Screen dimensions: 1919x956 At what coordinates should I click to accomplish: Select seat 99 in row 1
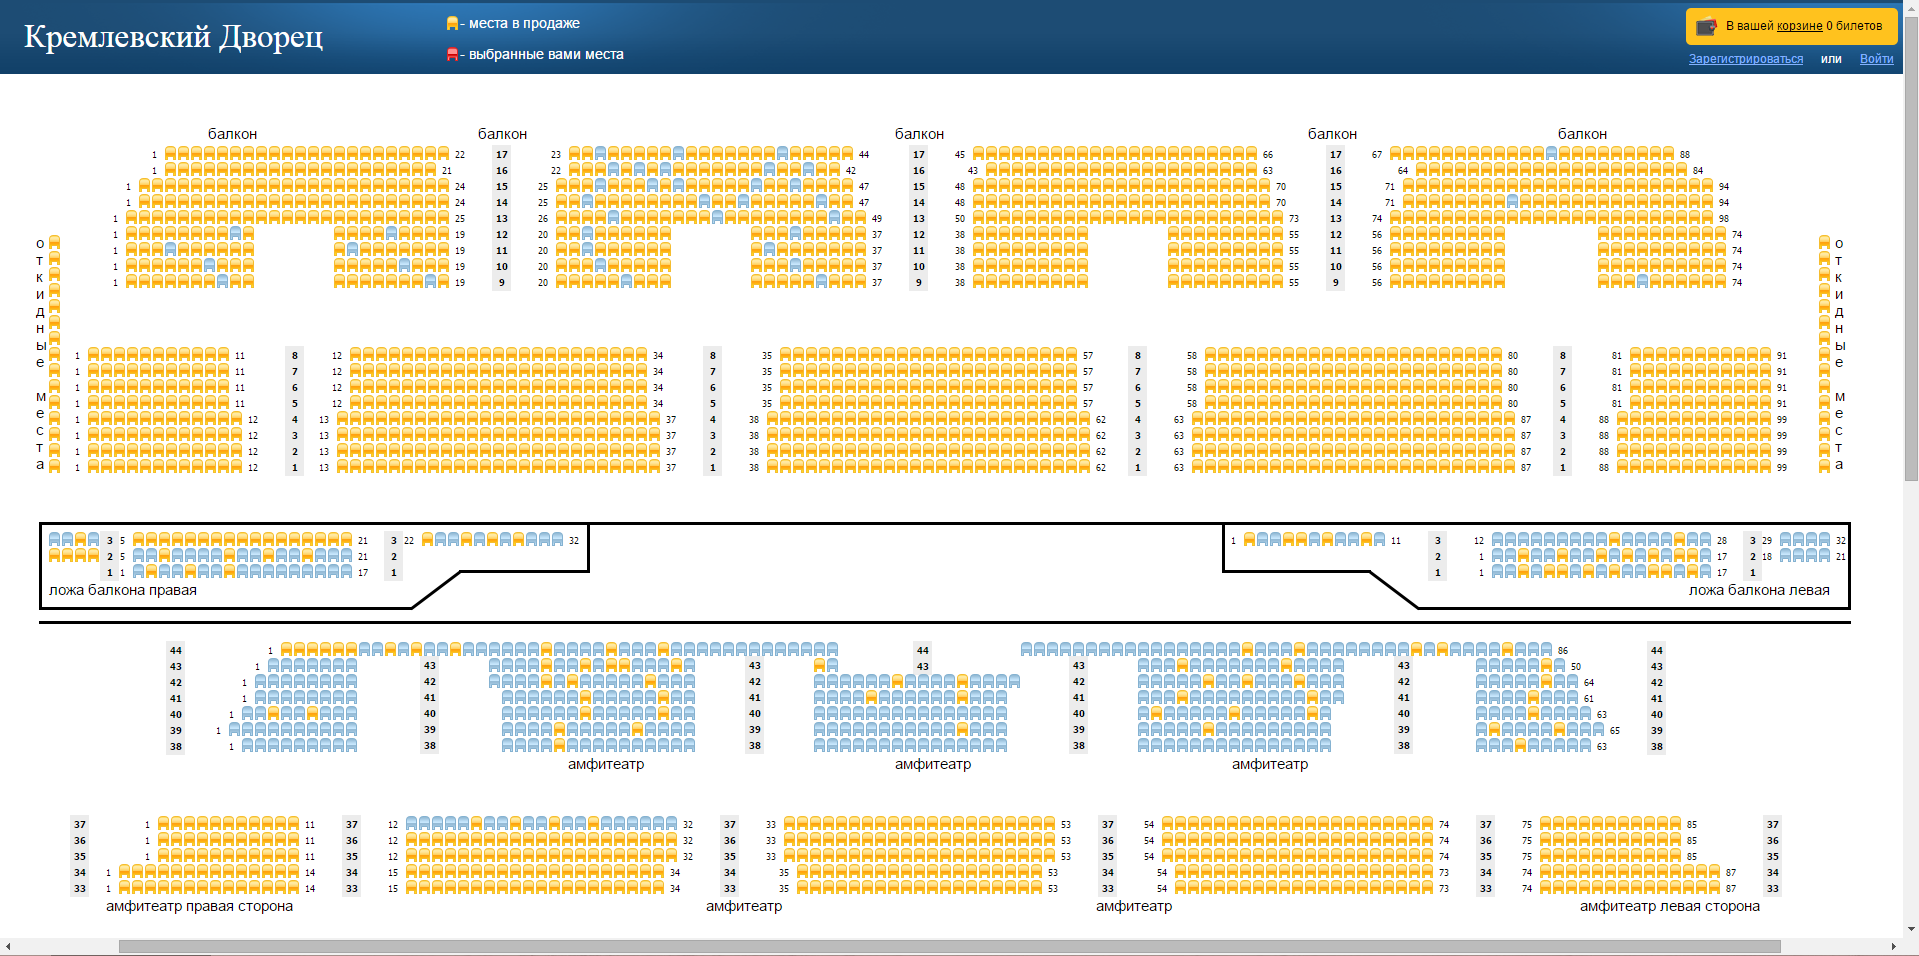[x=1766, y=467]
